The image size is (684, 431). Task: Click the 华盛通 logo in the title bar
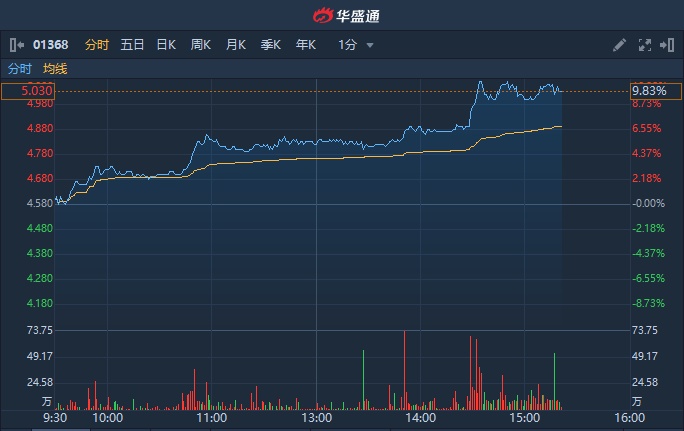[x=342, y=15]
